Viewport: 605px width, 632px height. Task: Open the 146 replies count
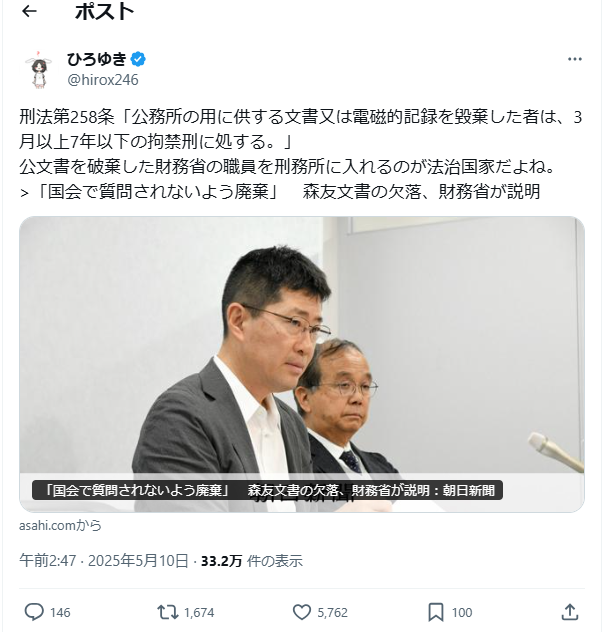coord(60,613)
